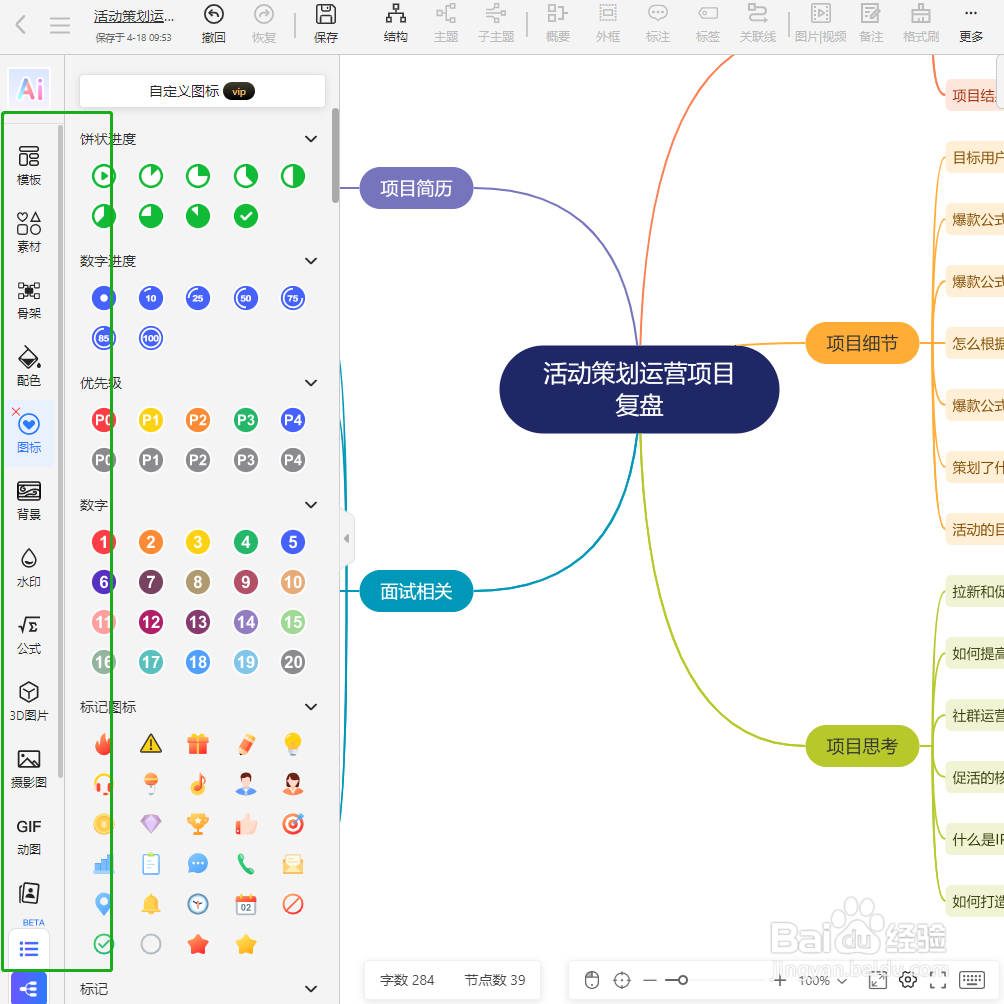Viewport: 1004px width, 1004px height.
Task: Open the 更多 more menu
Action: click(x=971, y=24)
